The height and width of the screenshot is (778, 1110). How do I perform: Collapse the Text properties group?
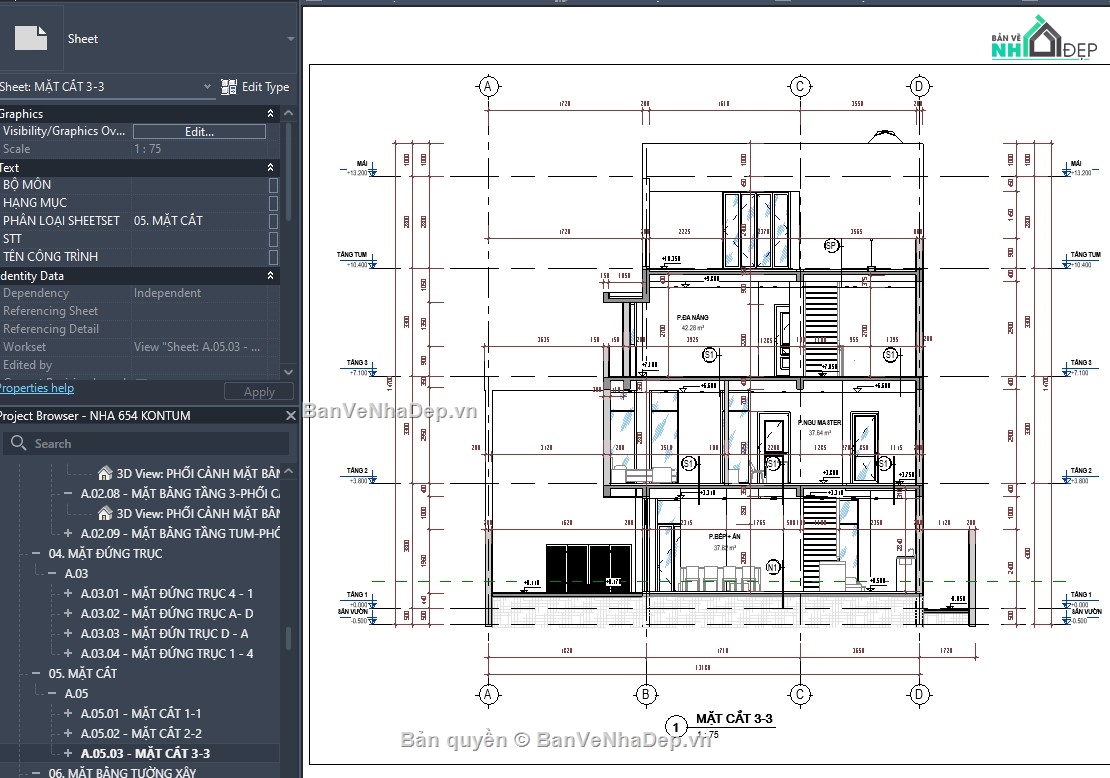(270, 168)
